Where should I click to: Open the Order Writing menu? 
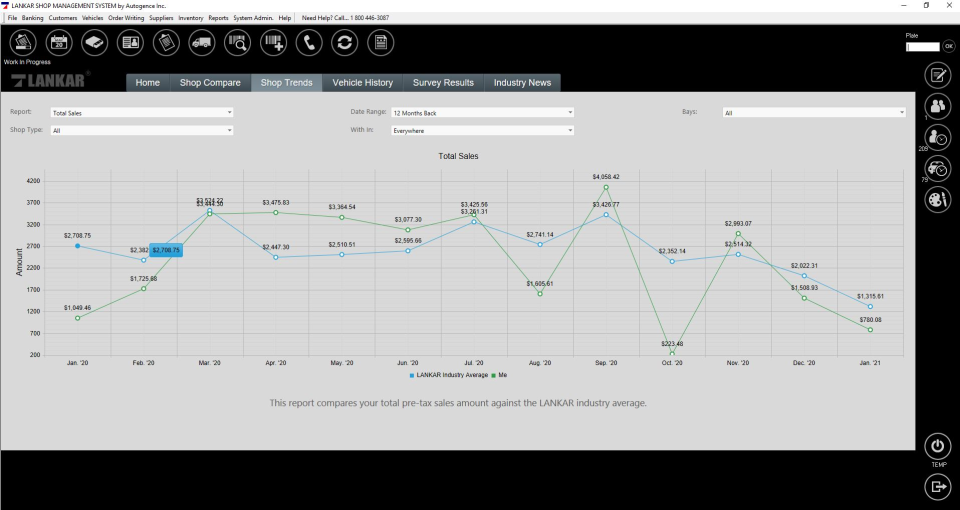(126, 18)
